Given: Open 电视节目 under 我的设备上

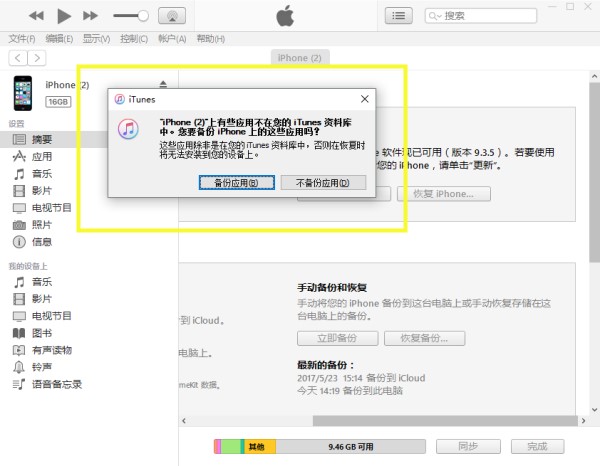Looking at the screenshot, I should (x=51, y=316).
